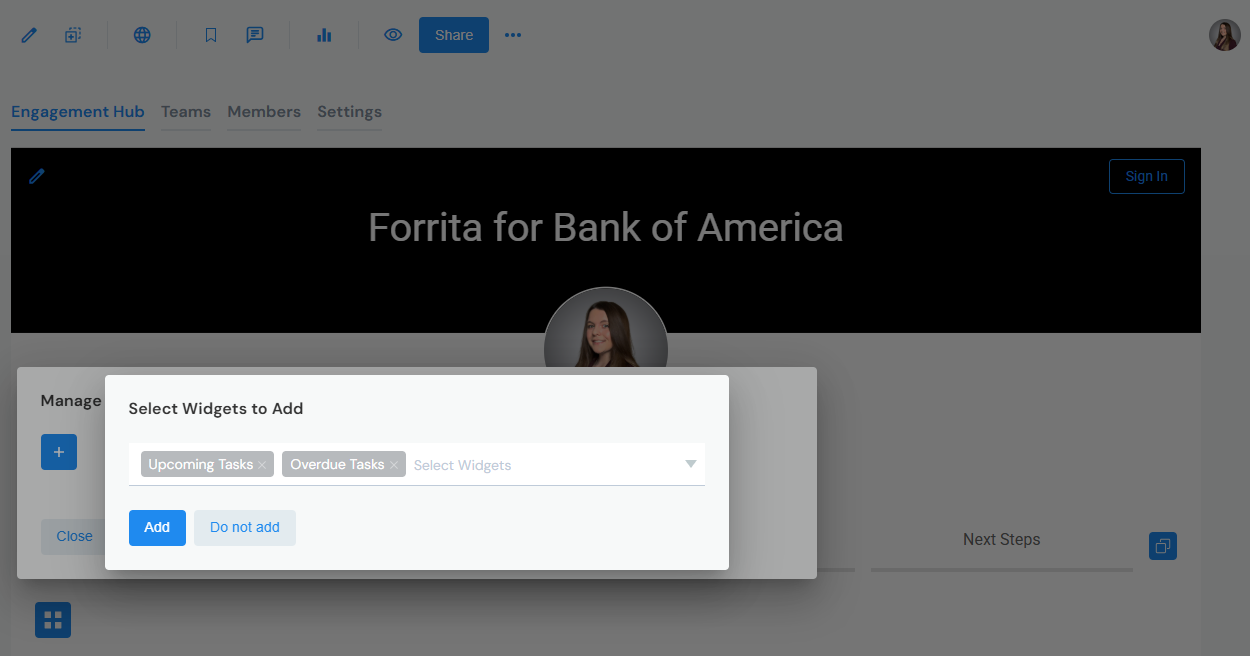Click the Forrita for Bank of America title
Screen dimensions: 1250x656
606,228
